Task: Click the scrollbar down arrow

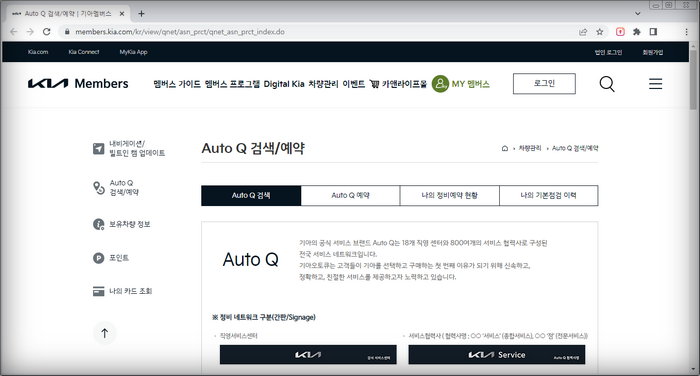Action: pyautogui.click(x=693, y=369)
